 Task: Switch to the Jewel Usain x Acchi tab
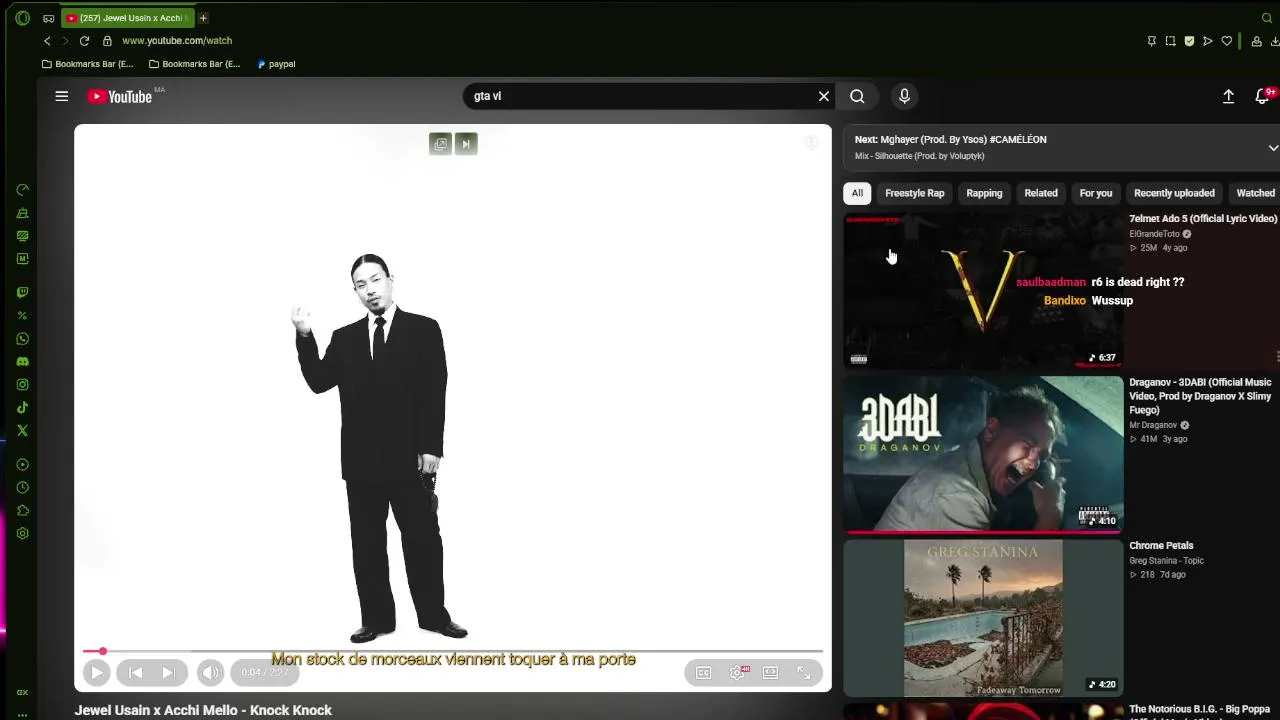point(127,18)
